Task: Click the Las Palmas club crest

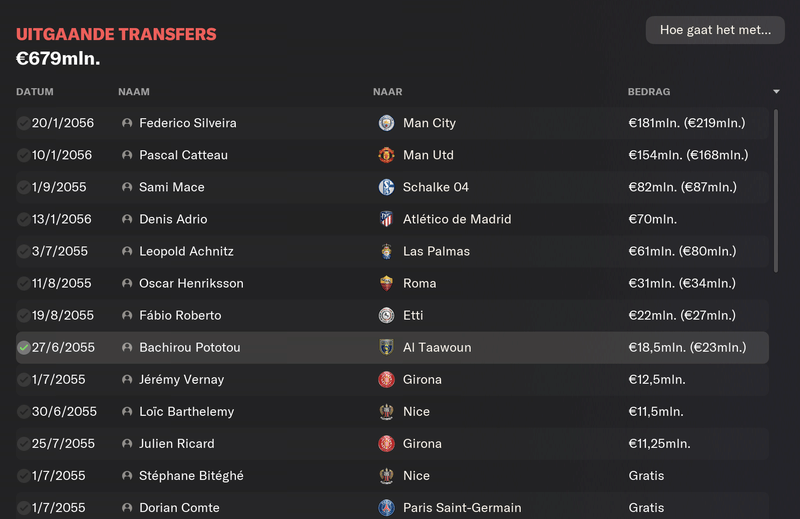Action: coord(386,251)
